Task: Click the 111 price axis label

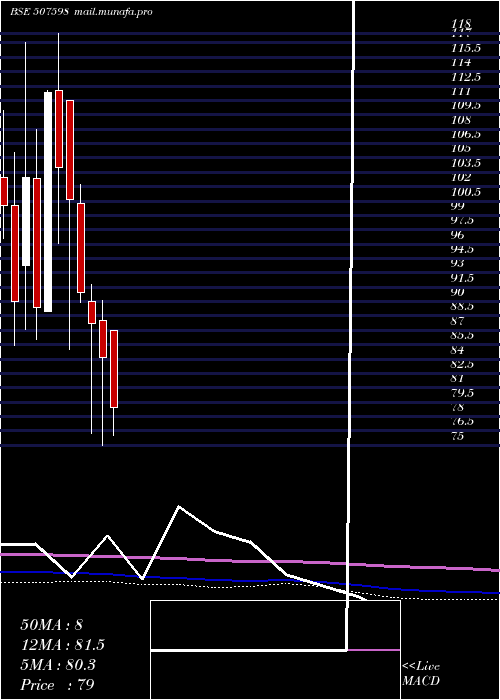Action: (461, 92)
